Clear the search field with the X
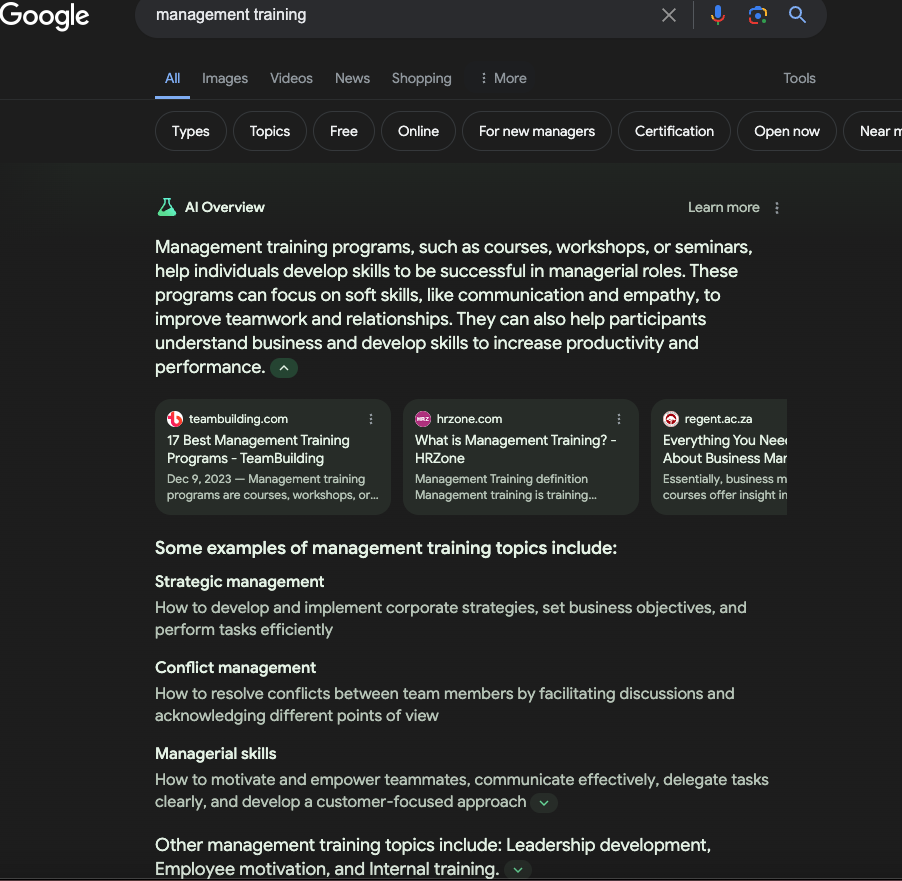Screen dimensions: 902x881 tap(668, 15)
